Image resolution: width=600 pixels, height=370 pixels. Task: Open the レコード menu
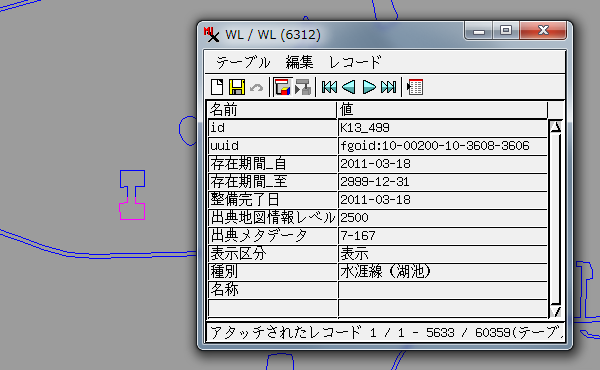coord(355,62)
